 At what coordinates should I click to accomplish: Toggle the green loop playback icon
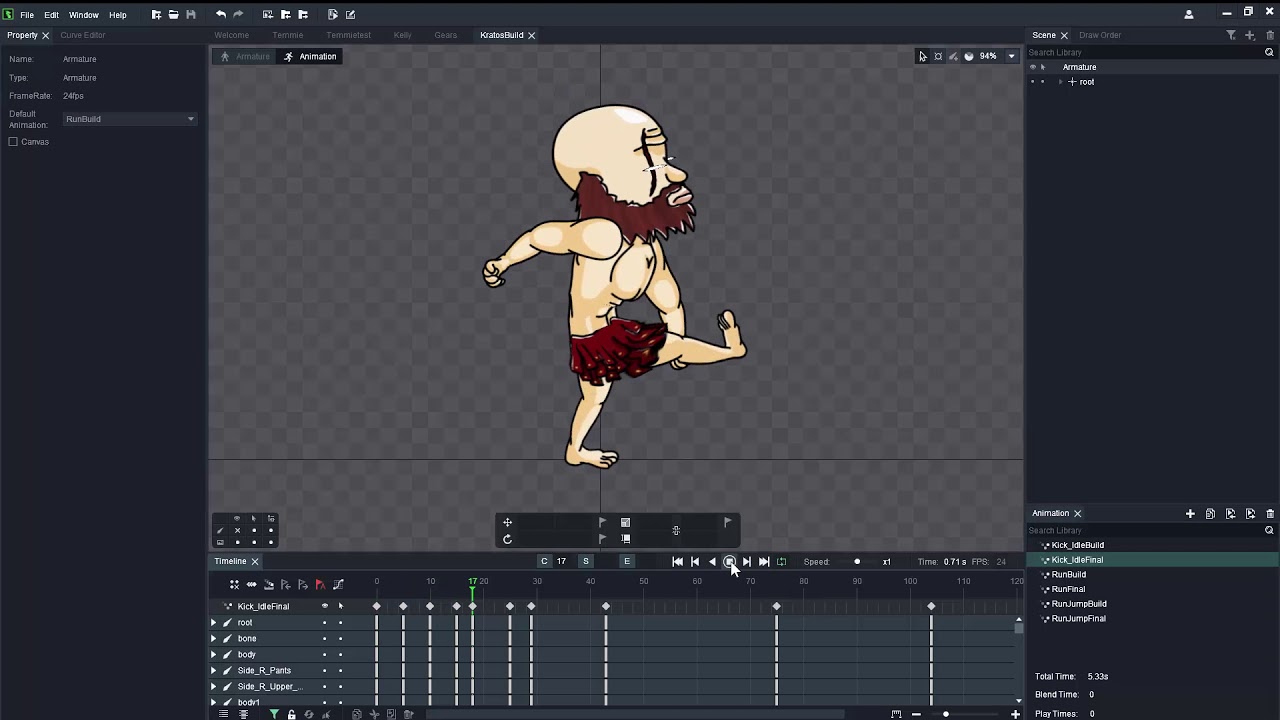781,562
